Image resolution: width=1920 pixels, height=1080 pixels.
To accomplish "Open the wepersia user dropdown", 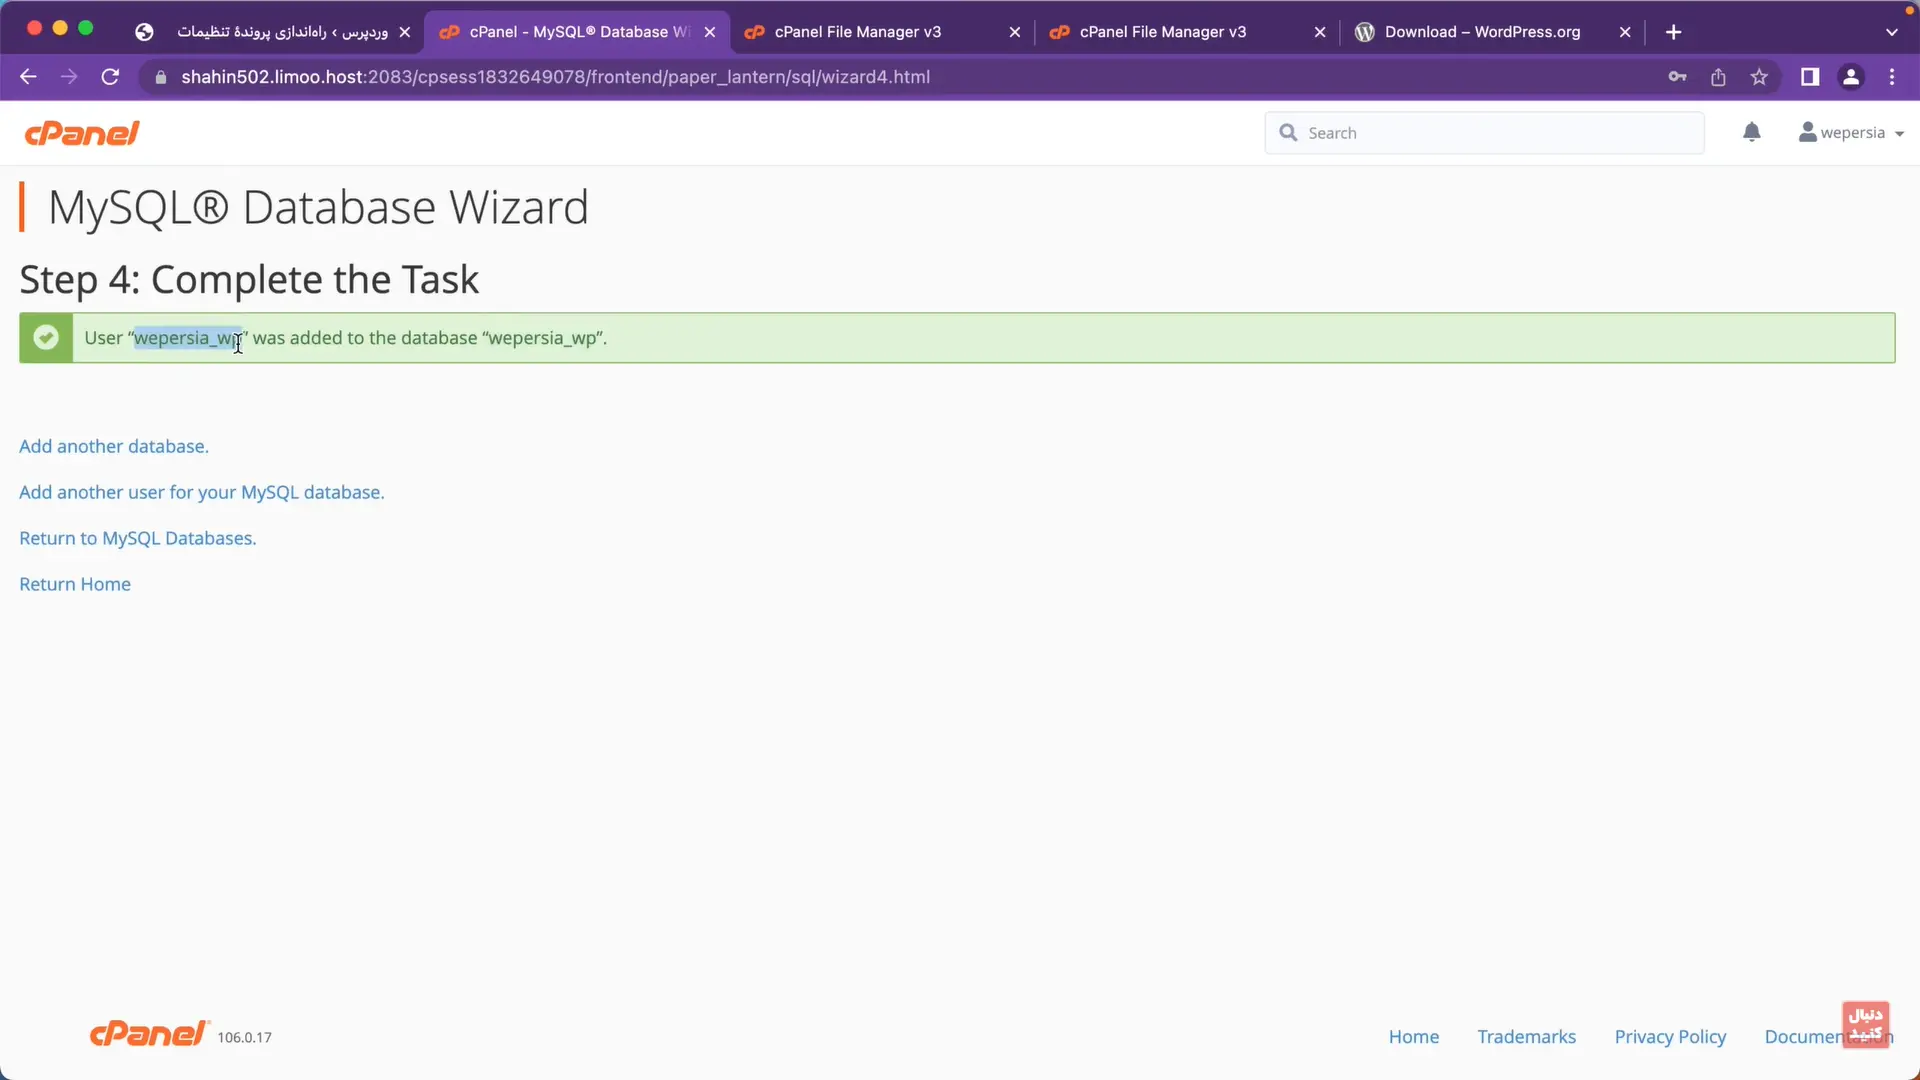I will (1851, 133).
